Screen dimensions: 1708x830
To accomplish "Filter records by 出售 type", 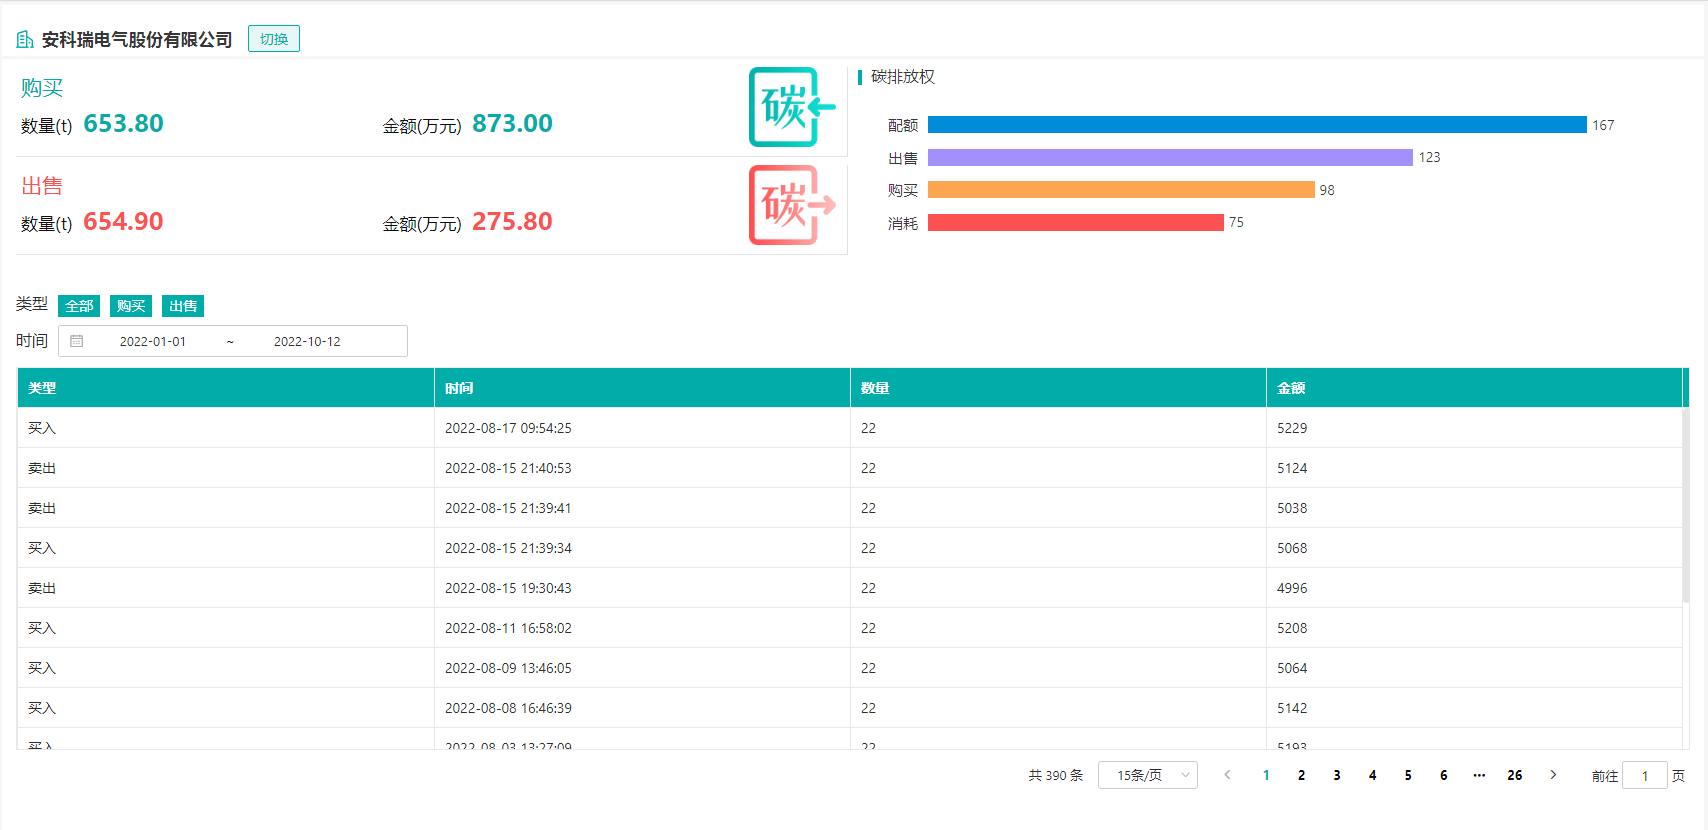I will click(183, 306).
